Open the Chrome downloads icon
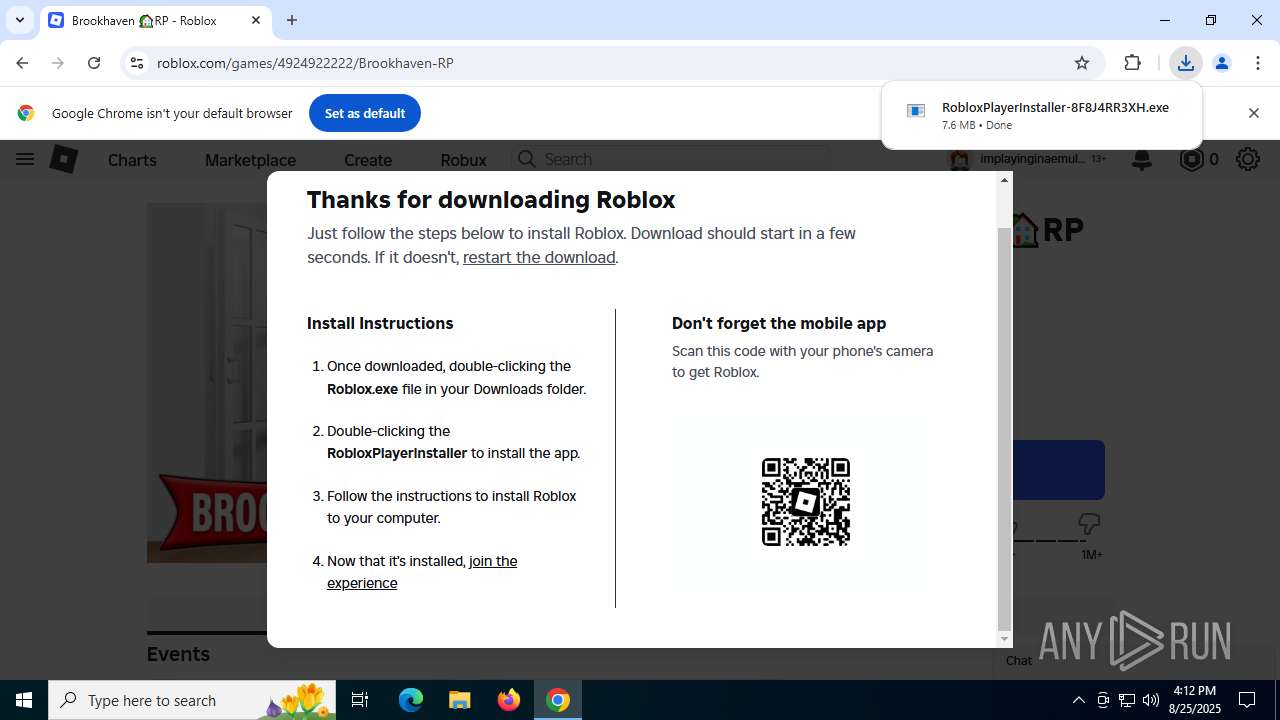The height and width of the screenshot is (720, 1280). [1185, 63]
